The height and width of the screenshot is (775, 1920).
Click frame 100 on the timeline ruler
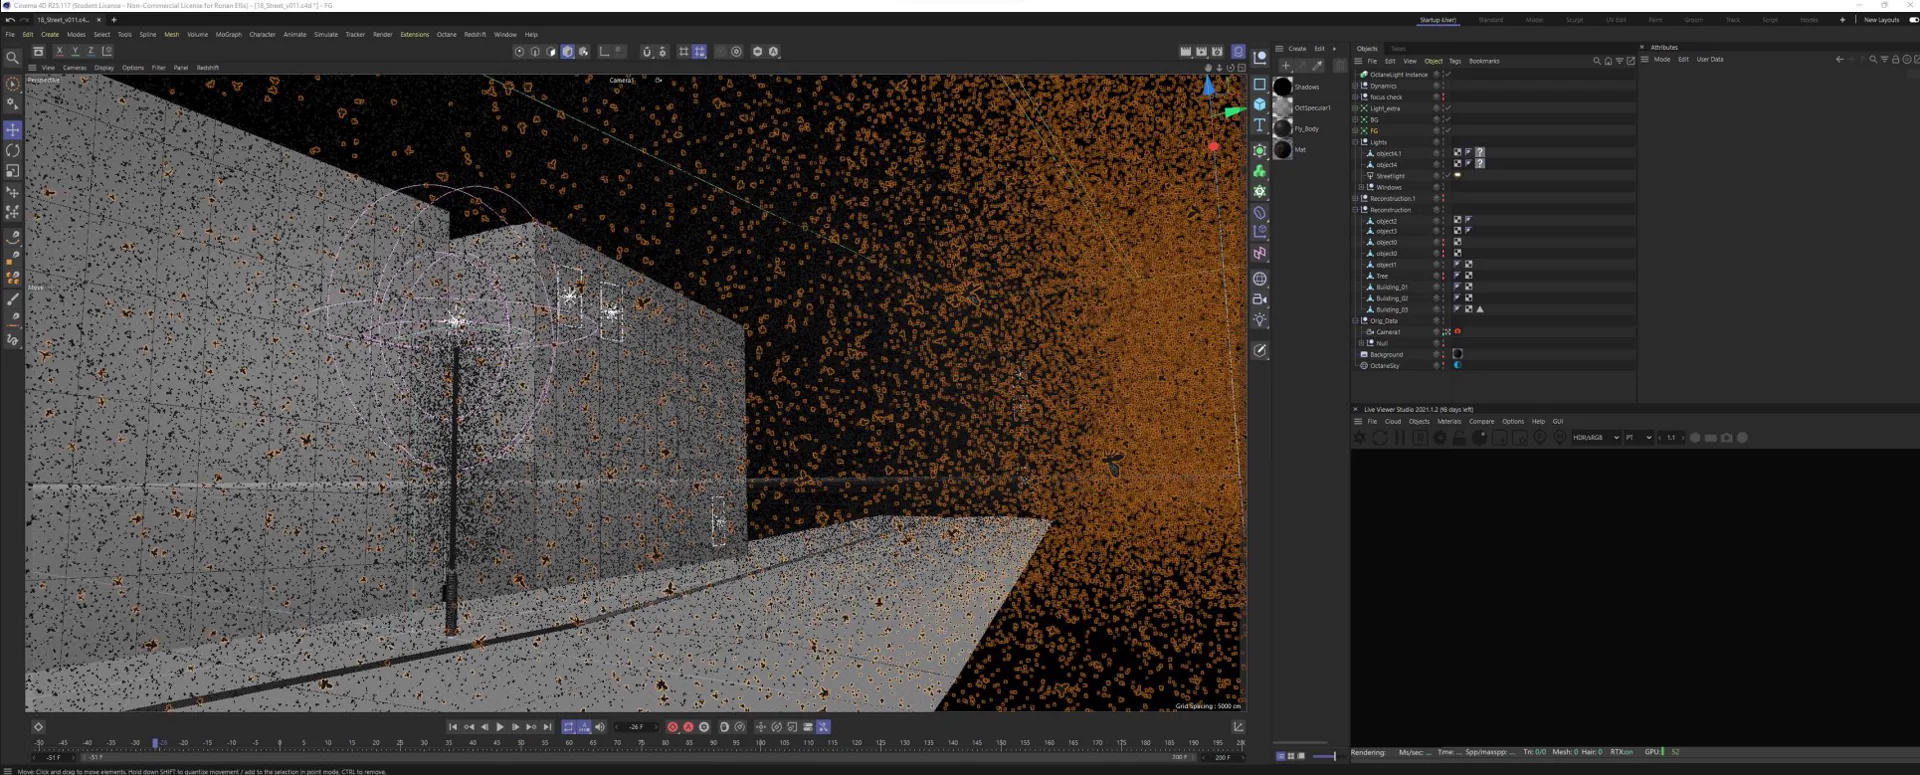point(761,743)
